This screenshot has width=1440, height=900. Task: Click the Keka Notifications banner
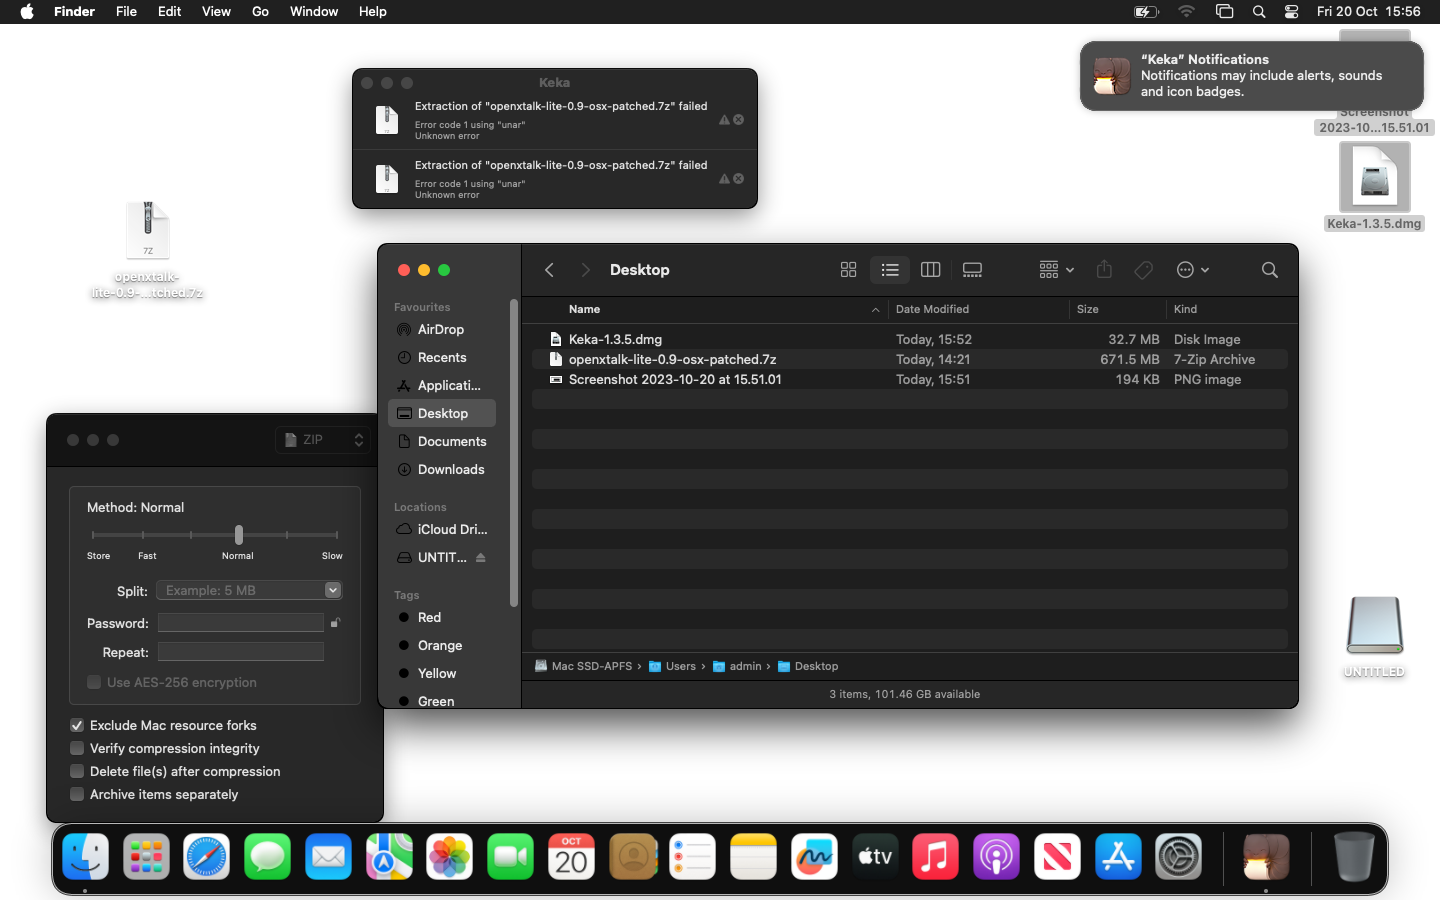(1252, 76)
